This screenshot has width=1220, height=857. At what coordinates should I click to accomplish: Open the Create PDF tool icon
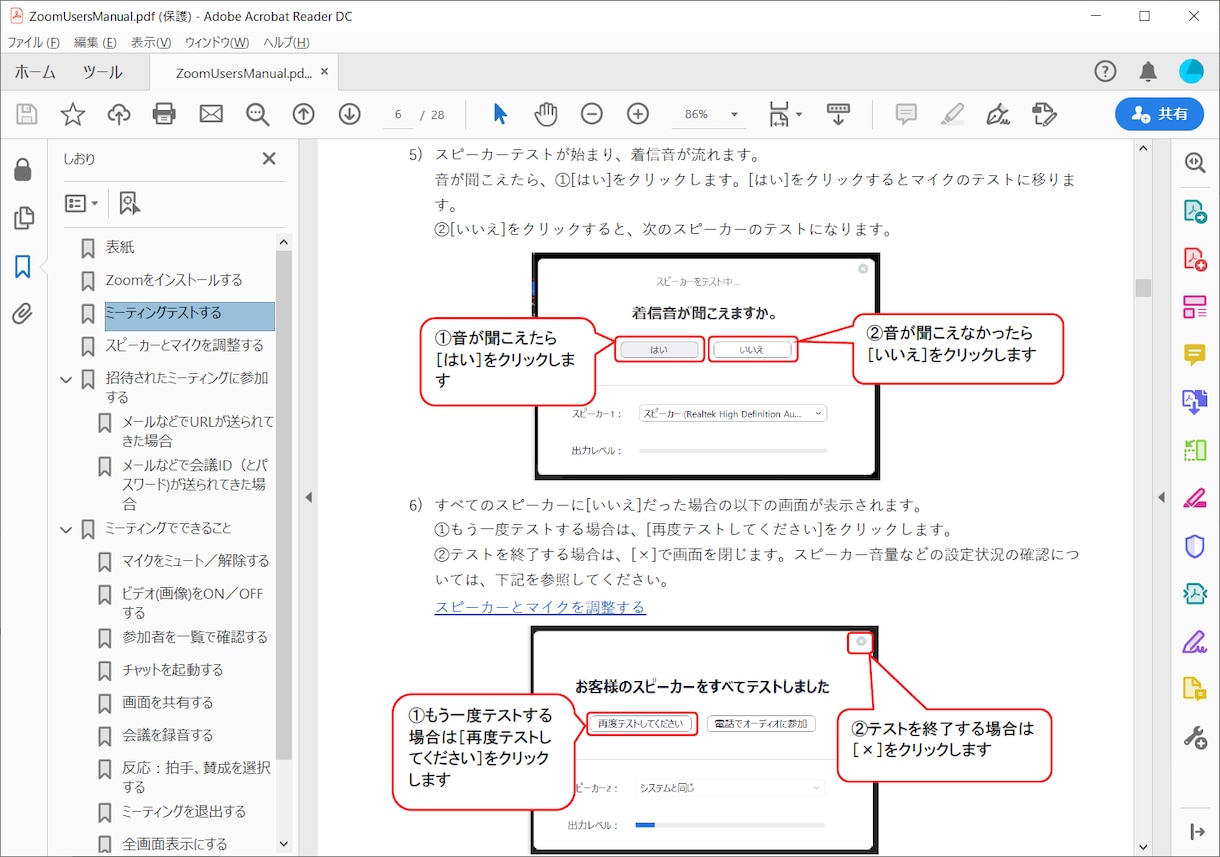click(1195, 259)
